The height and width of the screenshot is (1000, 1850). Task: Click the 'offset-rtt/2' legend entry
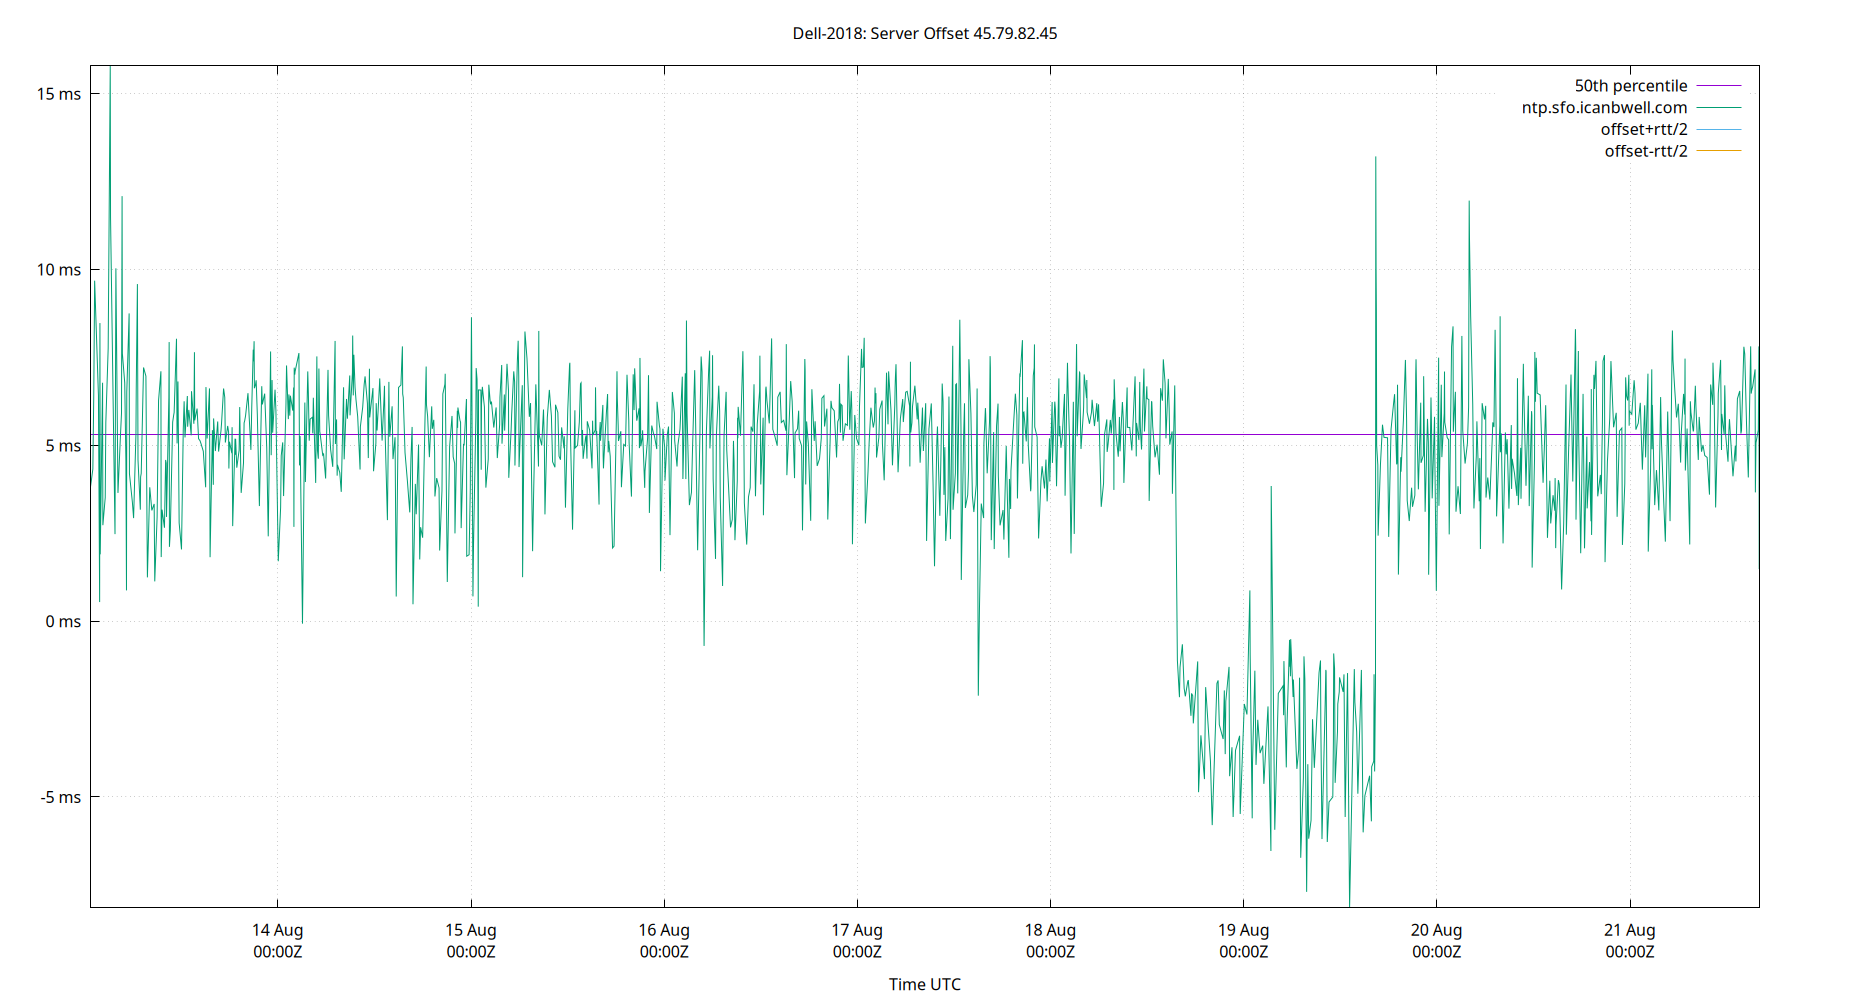tap(1645, 151)
